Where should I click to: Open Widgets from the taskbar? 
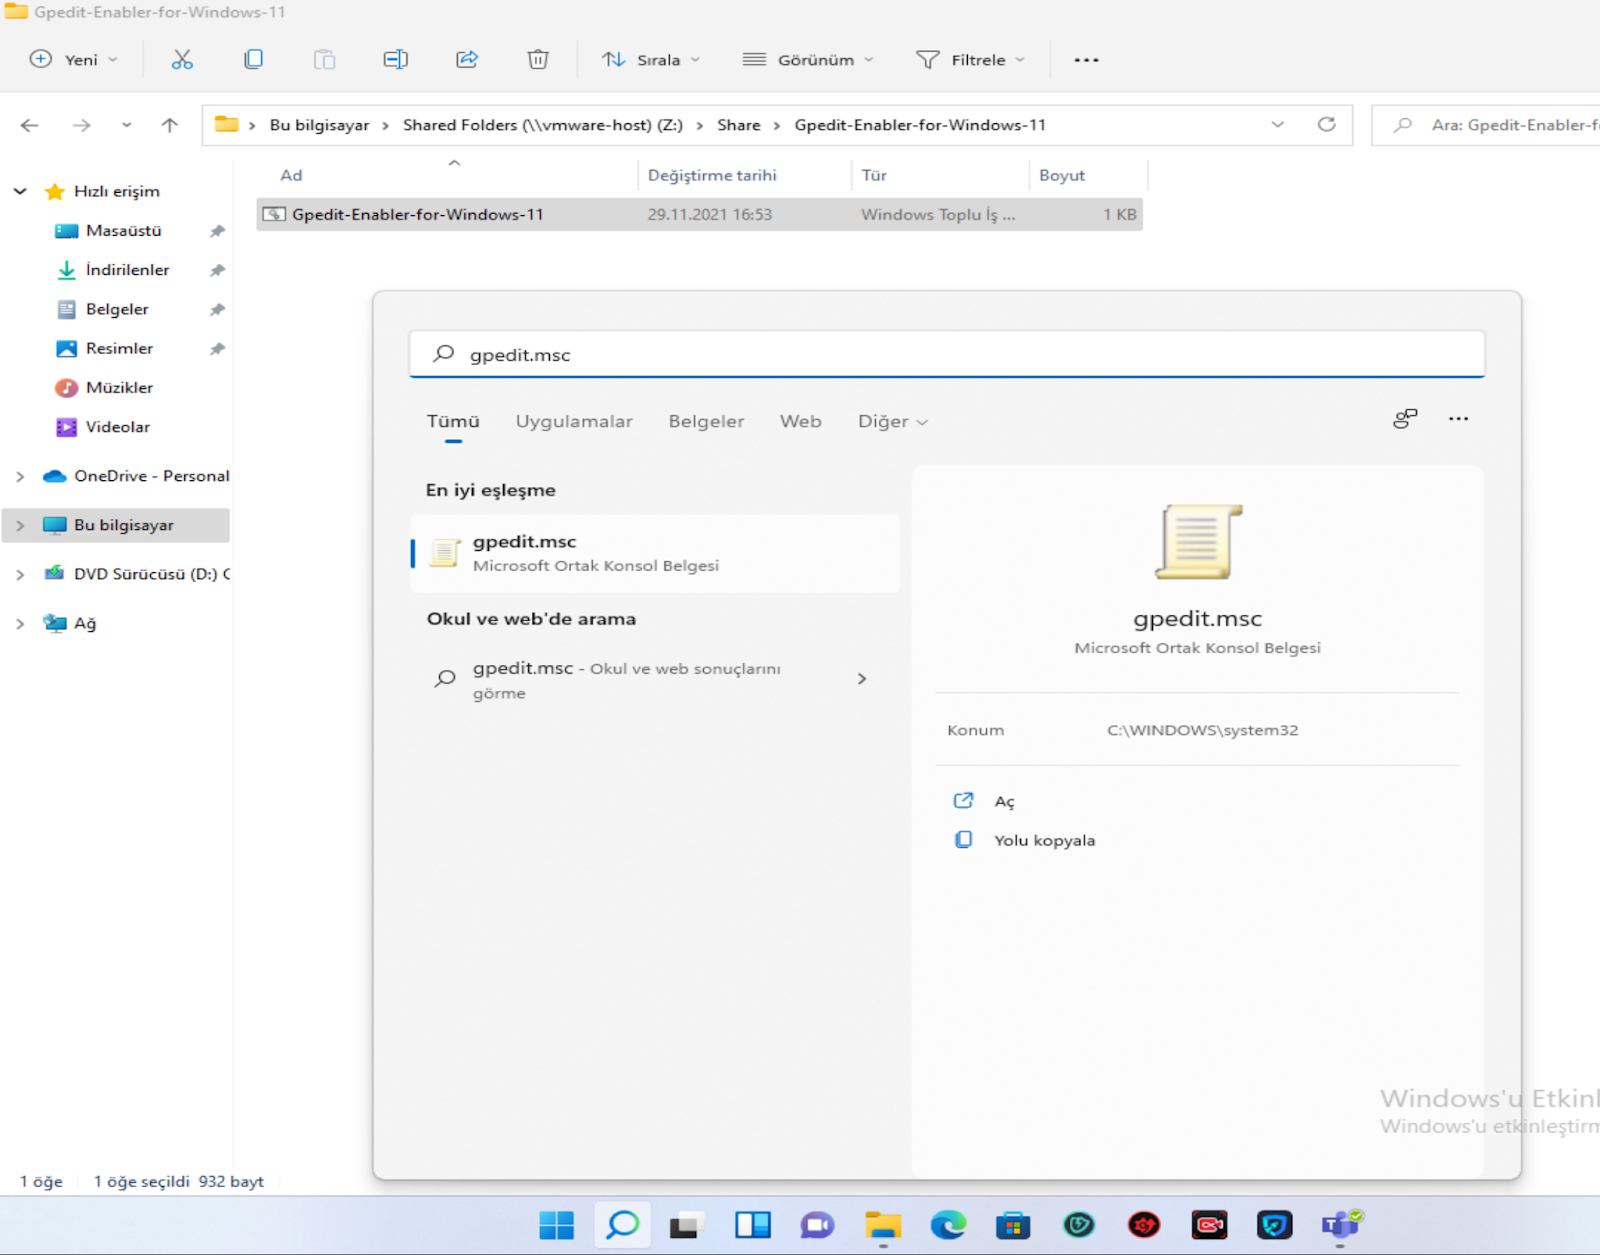pos(752,1225)
